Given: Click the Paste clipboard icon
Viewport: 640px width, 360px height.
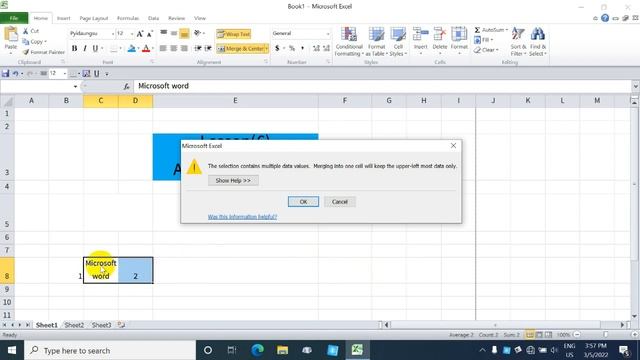Looking at the screenshot, I should pyautogui.click(x=11, y=35).
